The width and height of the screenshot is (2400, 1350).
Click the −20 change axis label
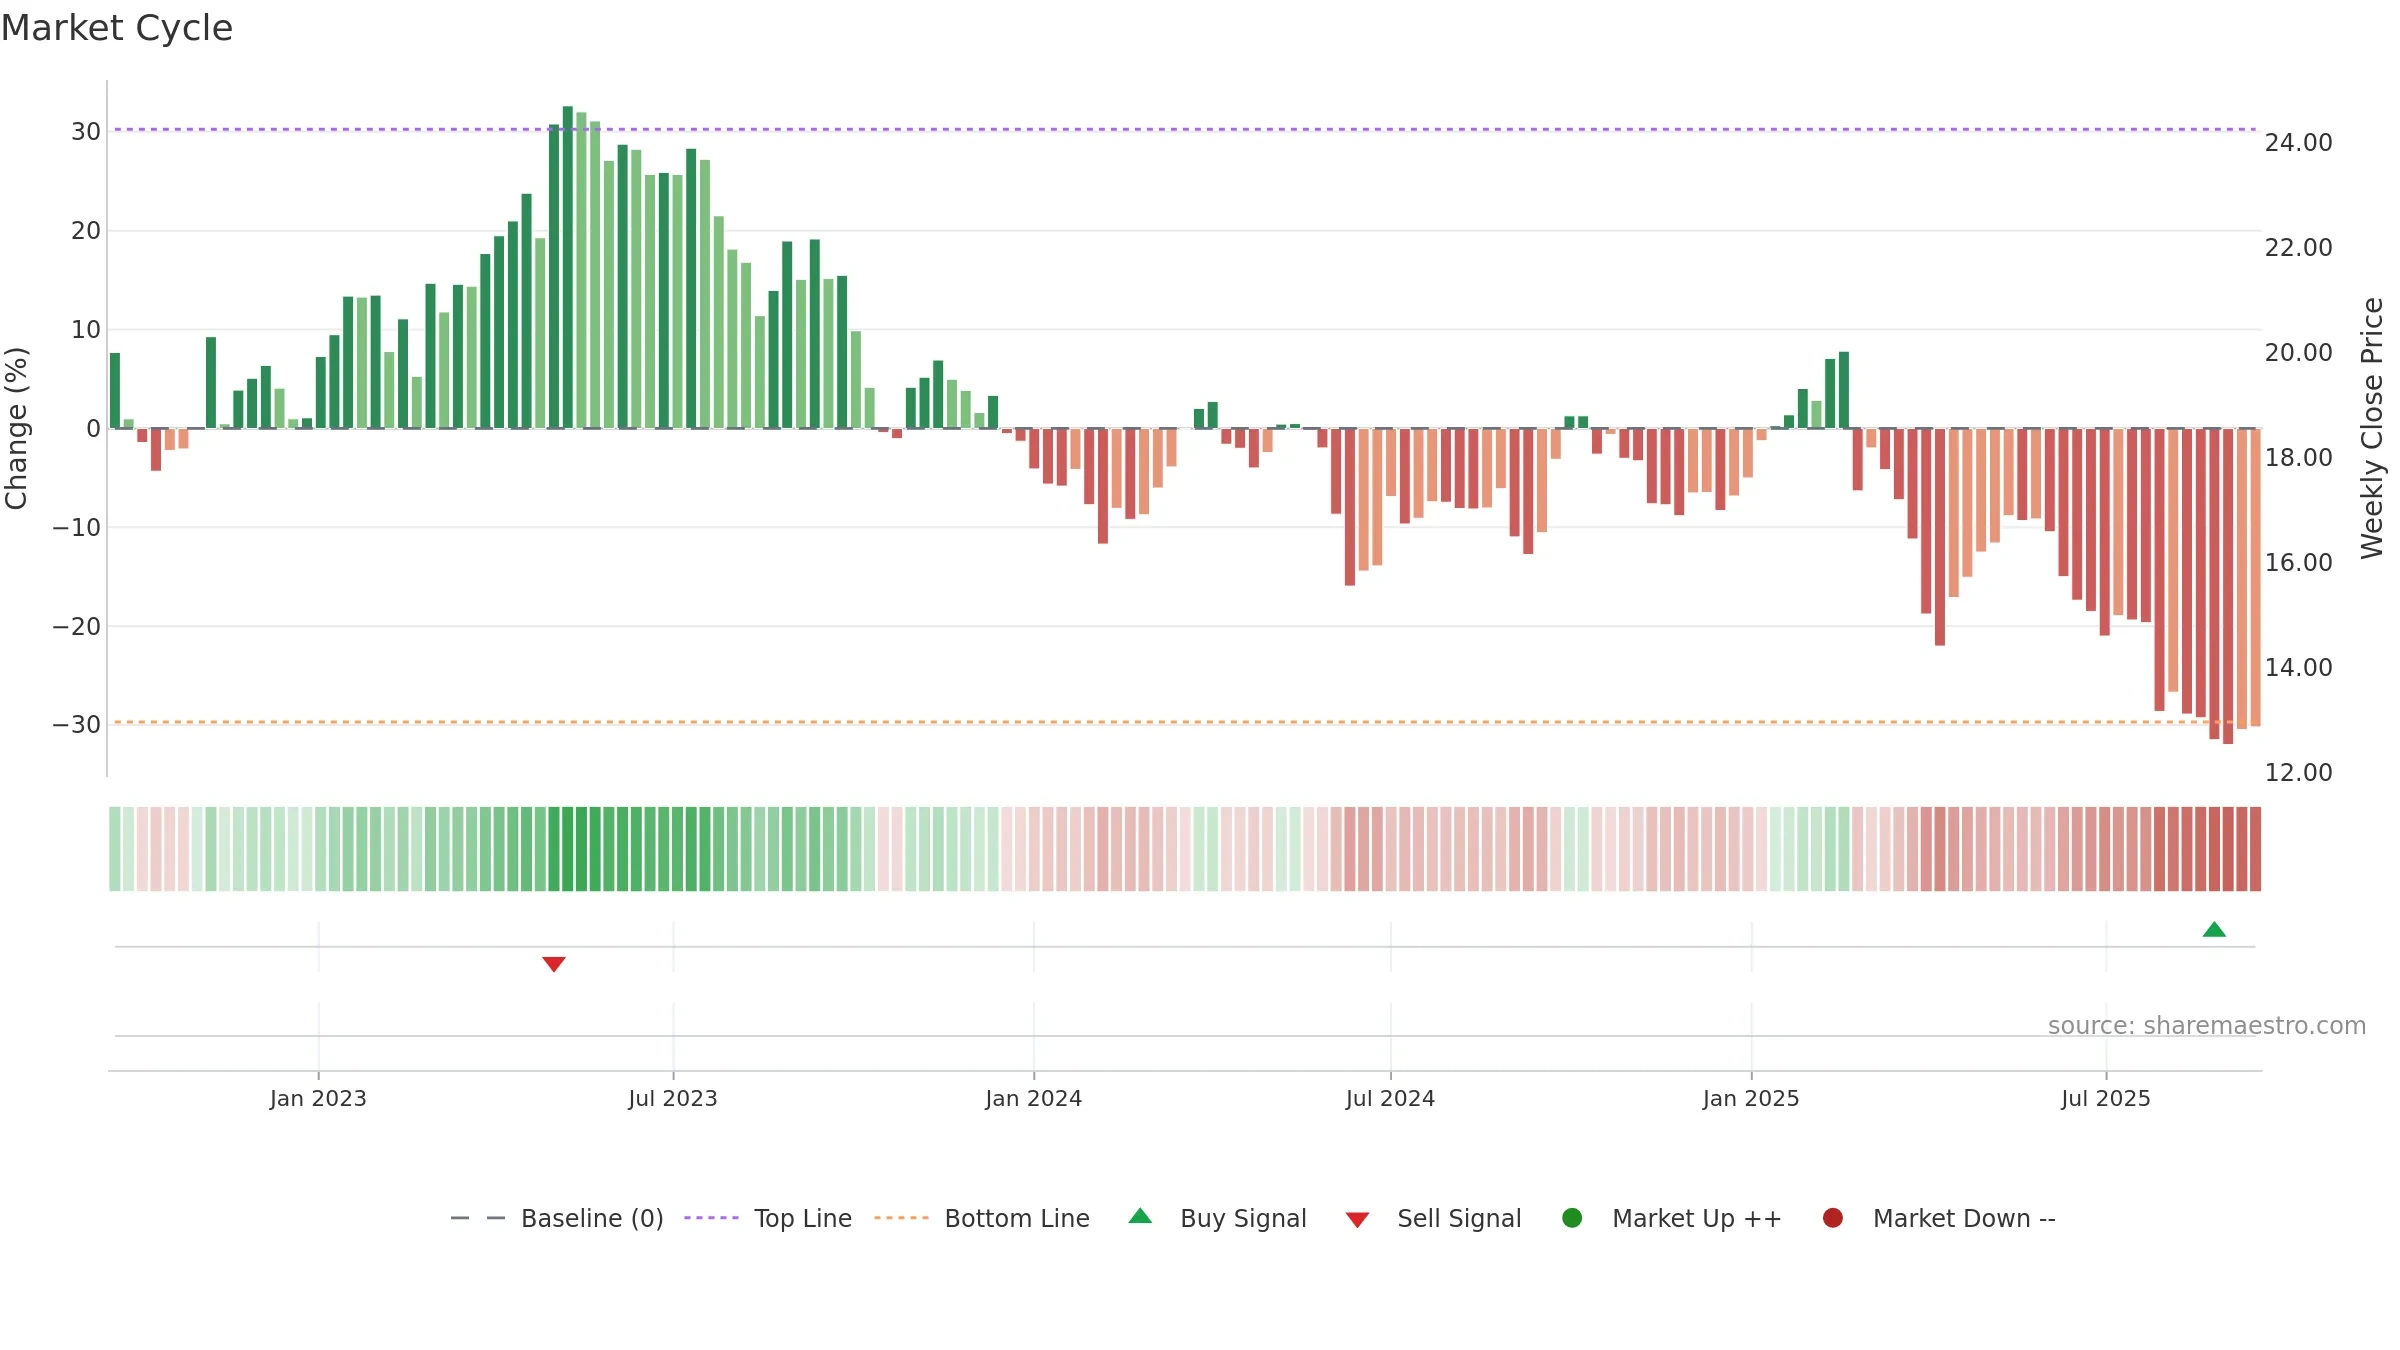(x=77, y=627)
